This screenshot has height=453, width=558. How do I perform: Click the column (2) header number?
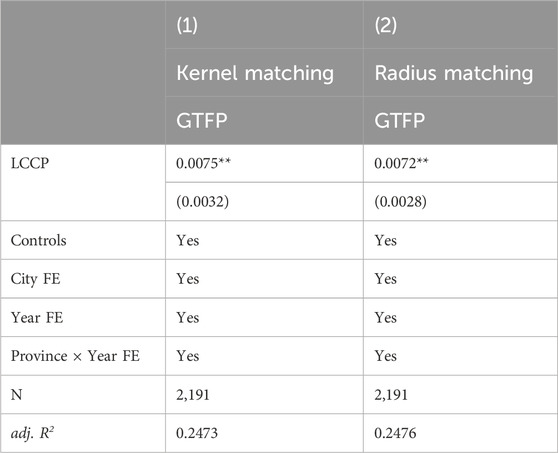(x=385, y=25)
